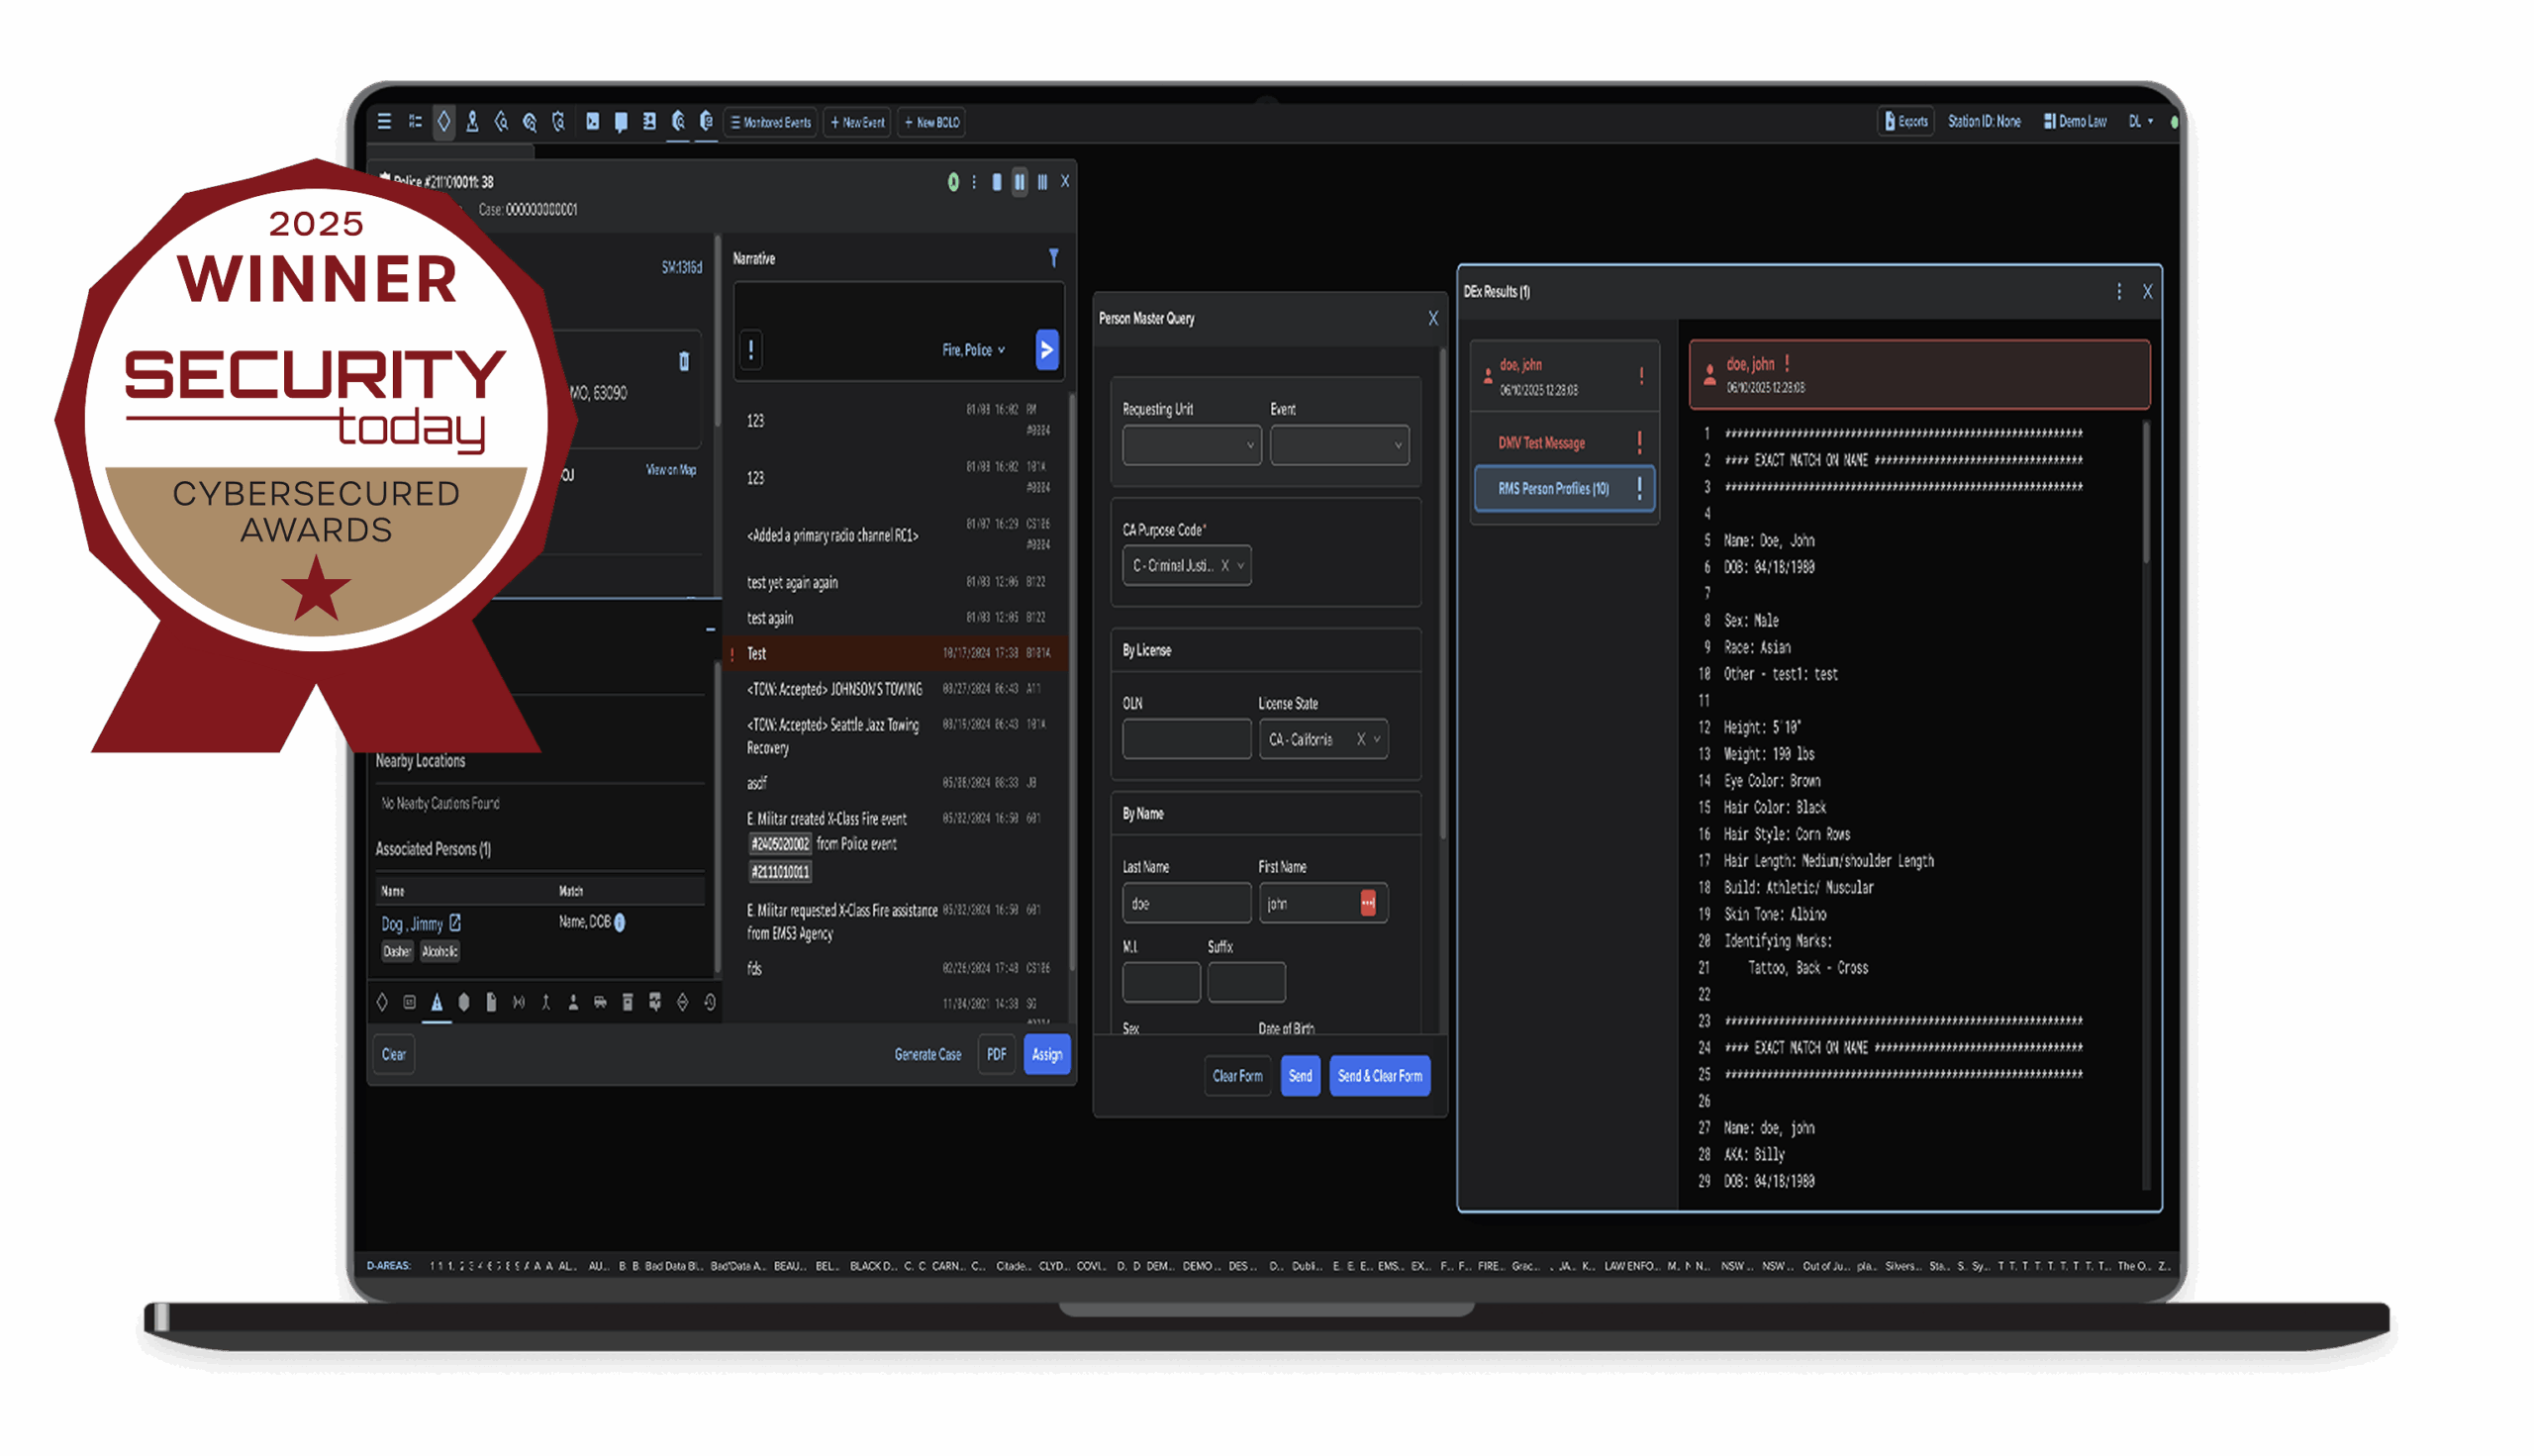
Task: Switch event panel to two-column layout
Action: click(x=1019, y=182)
